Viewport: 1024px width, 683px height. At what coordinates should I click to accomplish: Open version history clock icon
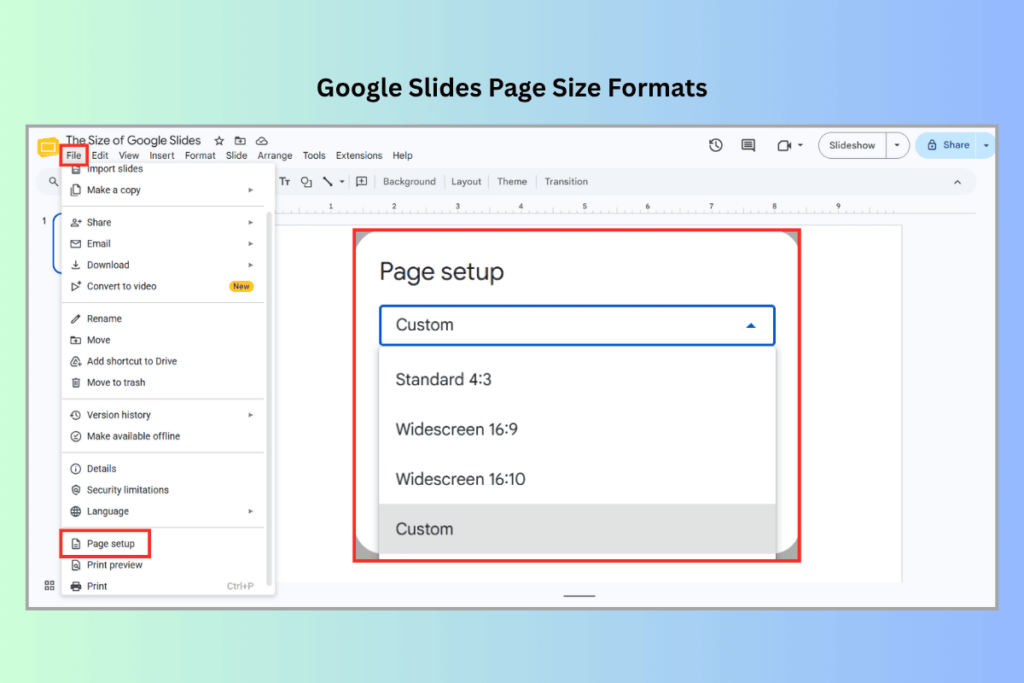click(716, 145)
